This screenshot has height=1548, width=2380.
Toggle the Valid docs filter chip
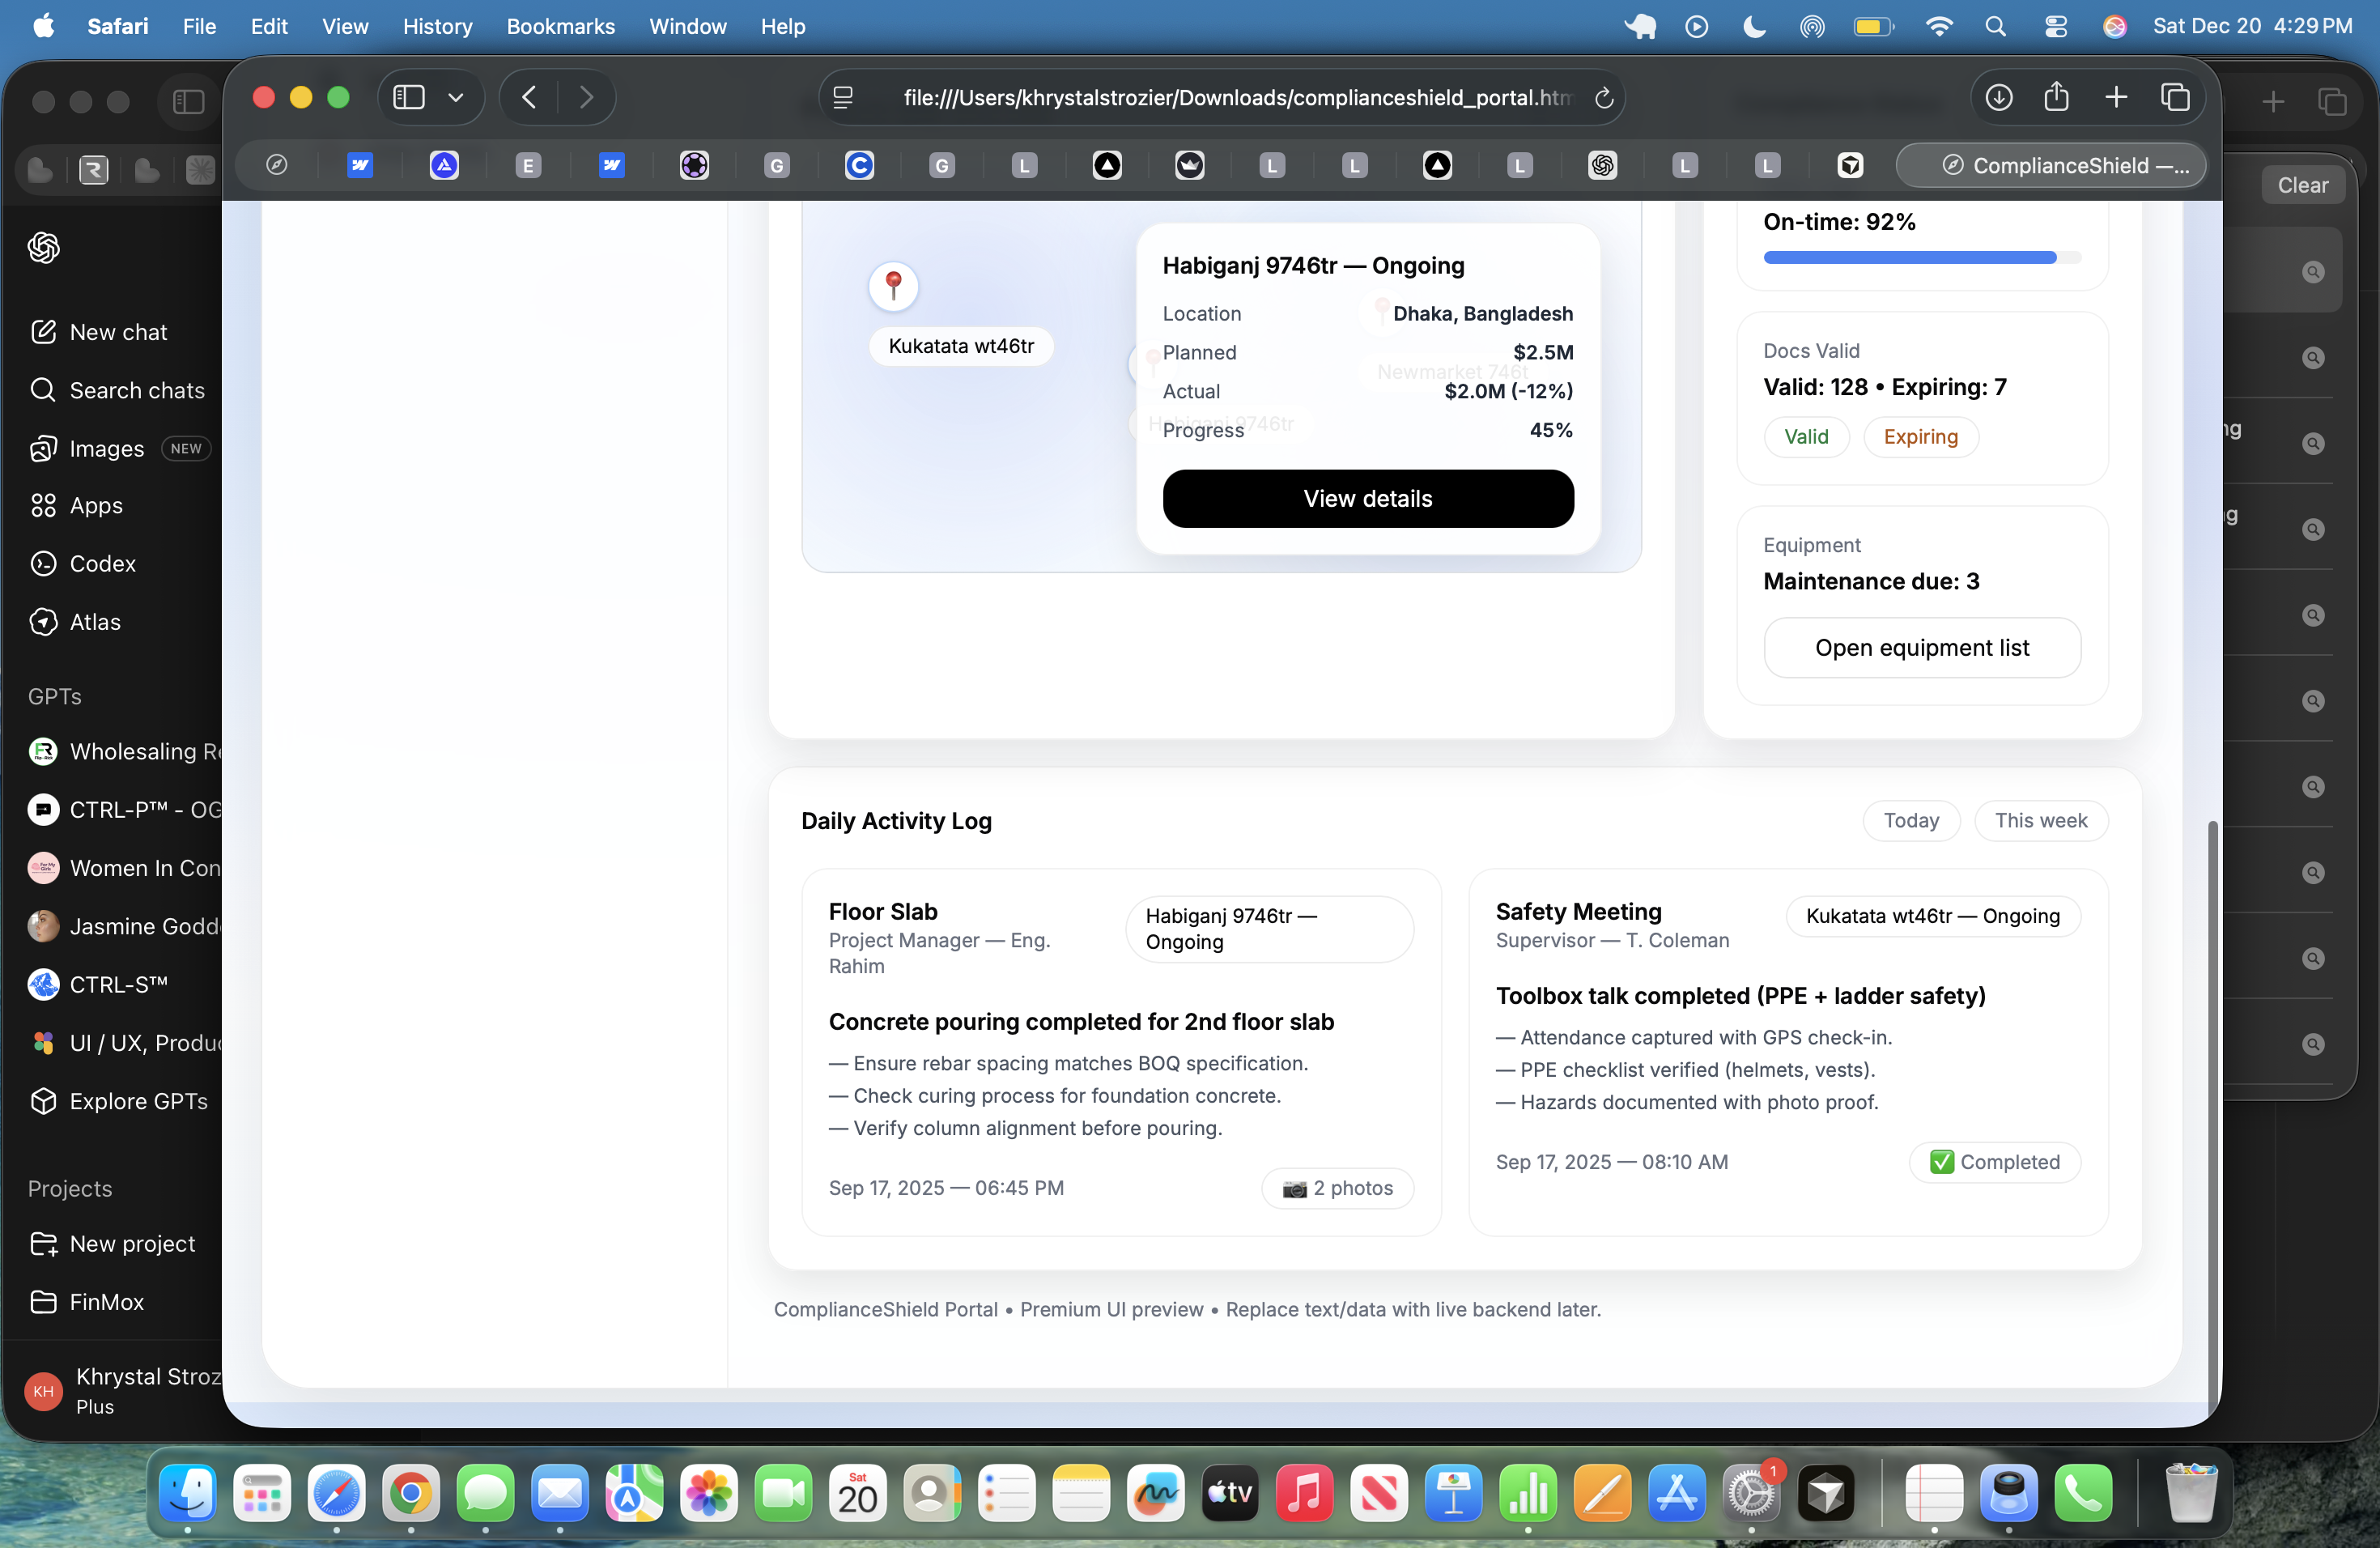1805,437
